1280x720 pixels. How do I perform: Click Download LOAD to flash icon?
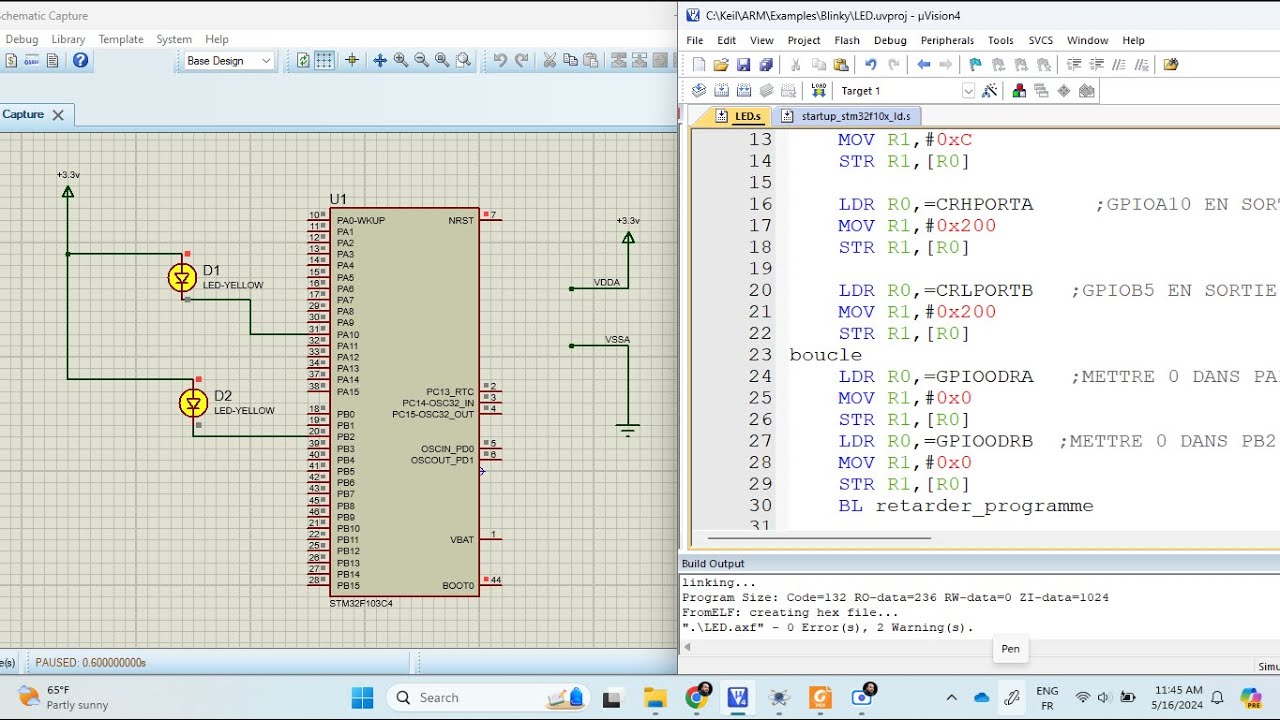819,91
